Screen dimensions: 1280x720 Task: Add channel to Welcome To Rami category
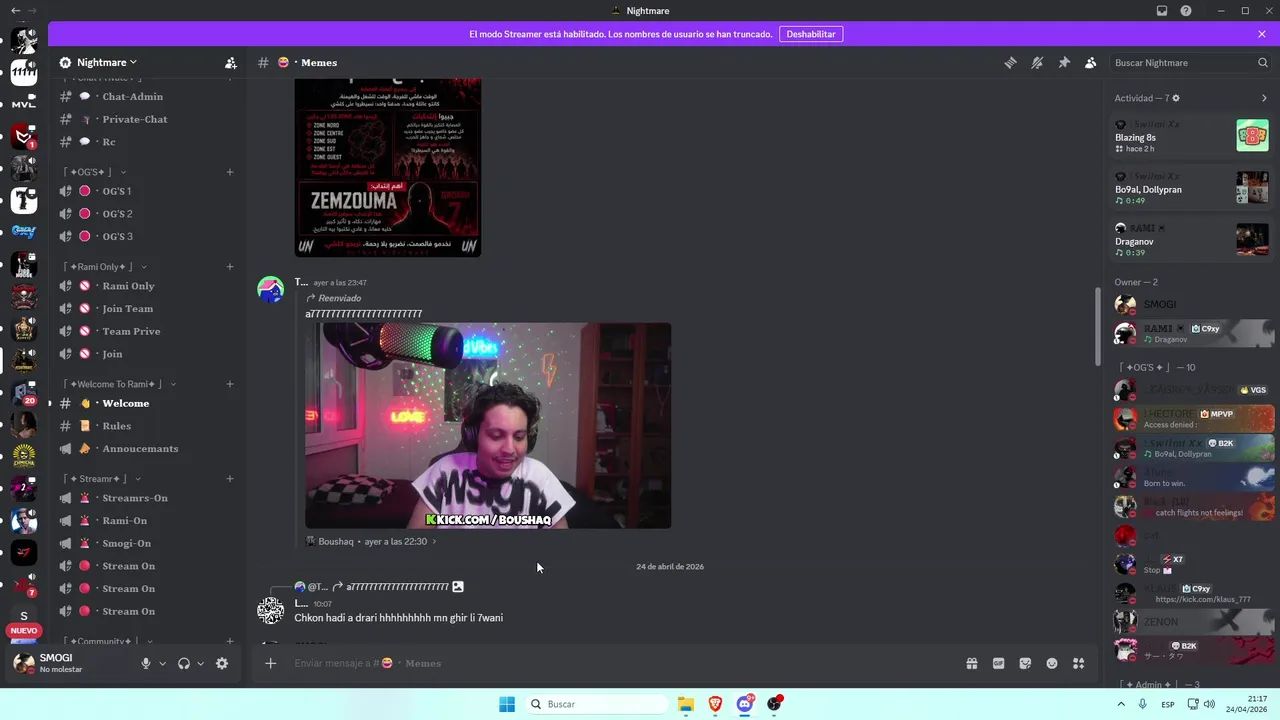coord(230,384)
